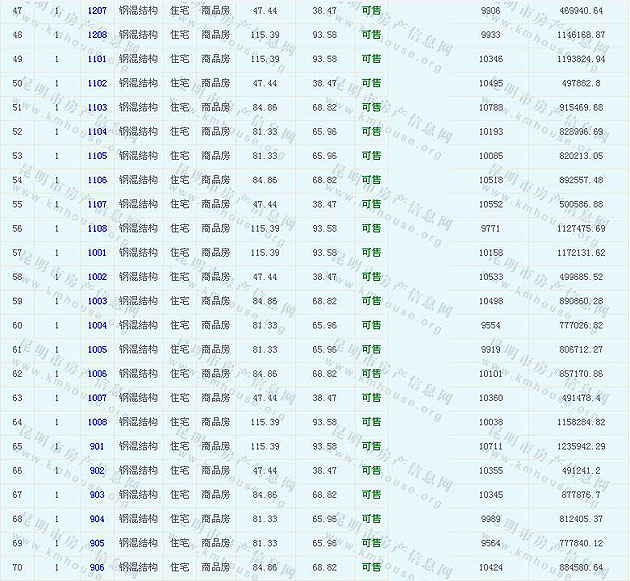
Task: Click room 1005 link
Action: coord(97,350)
